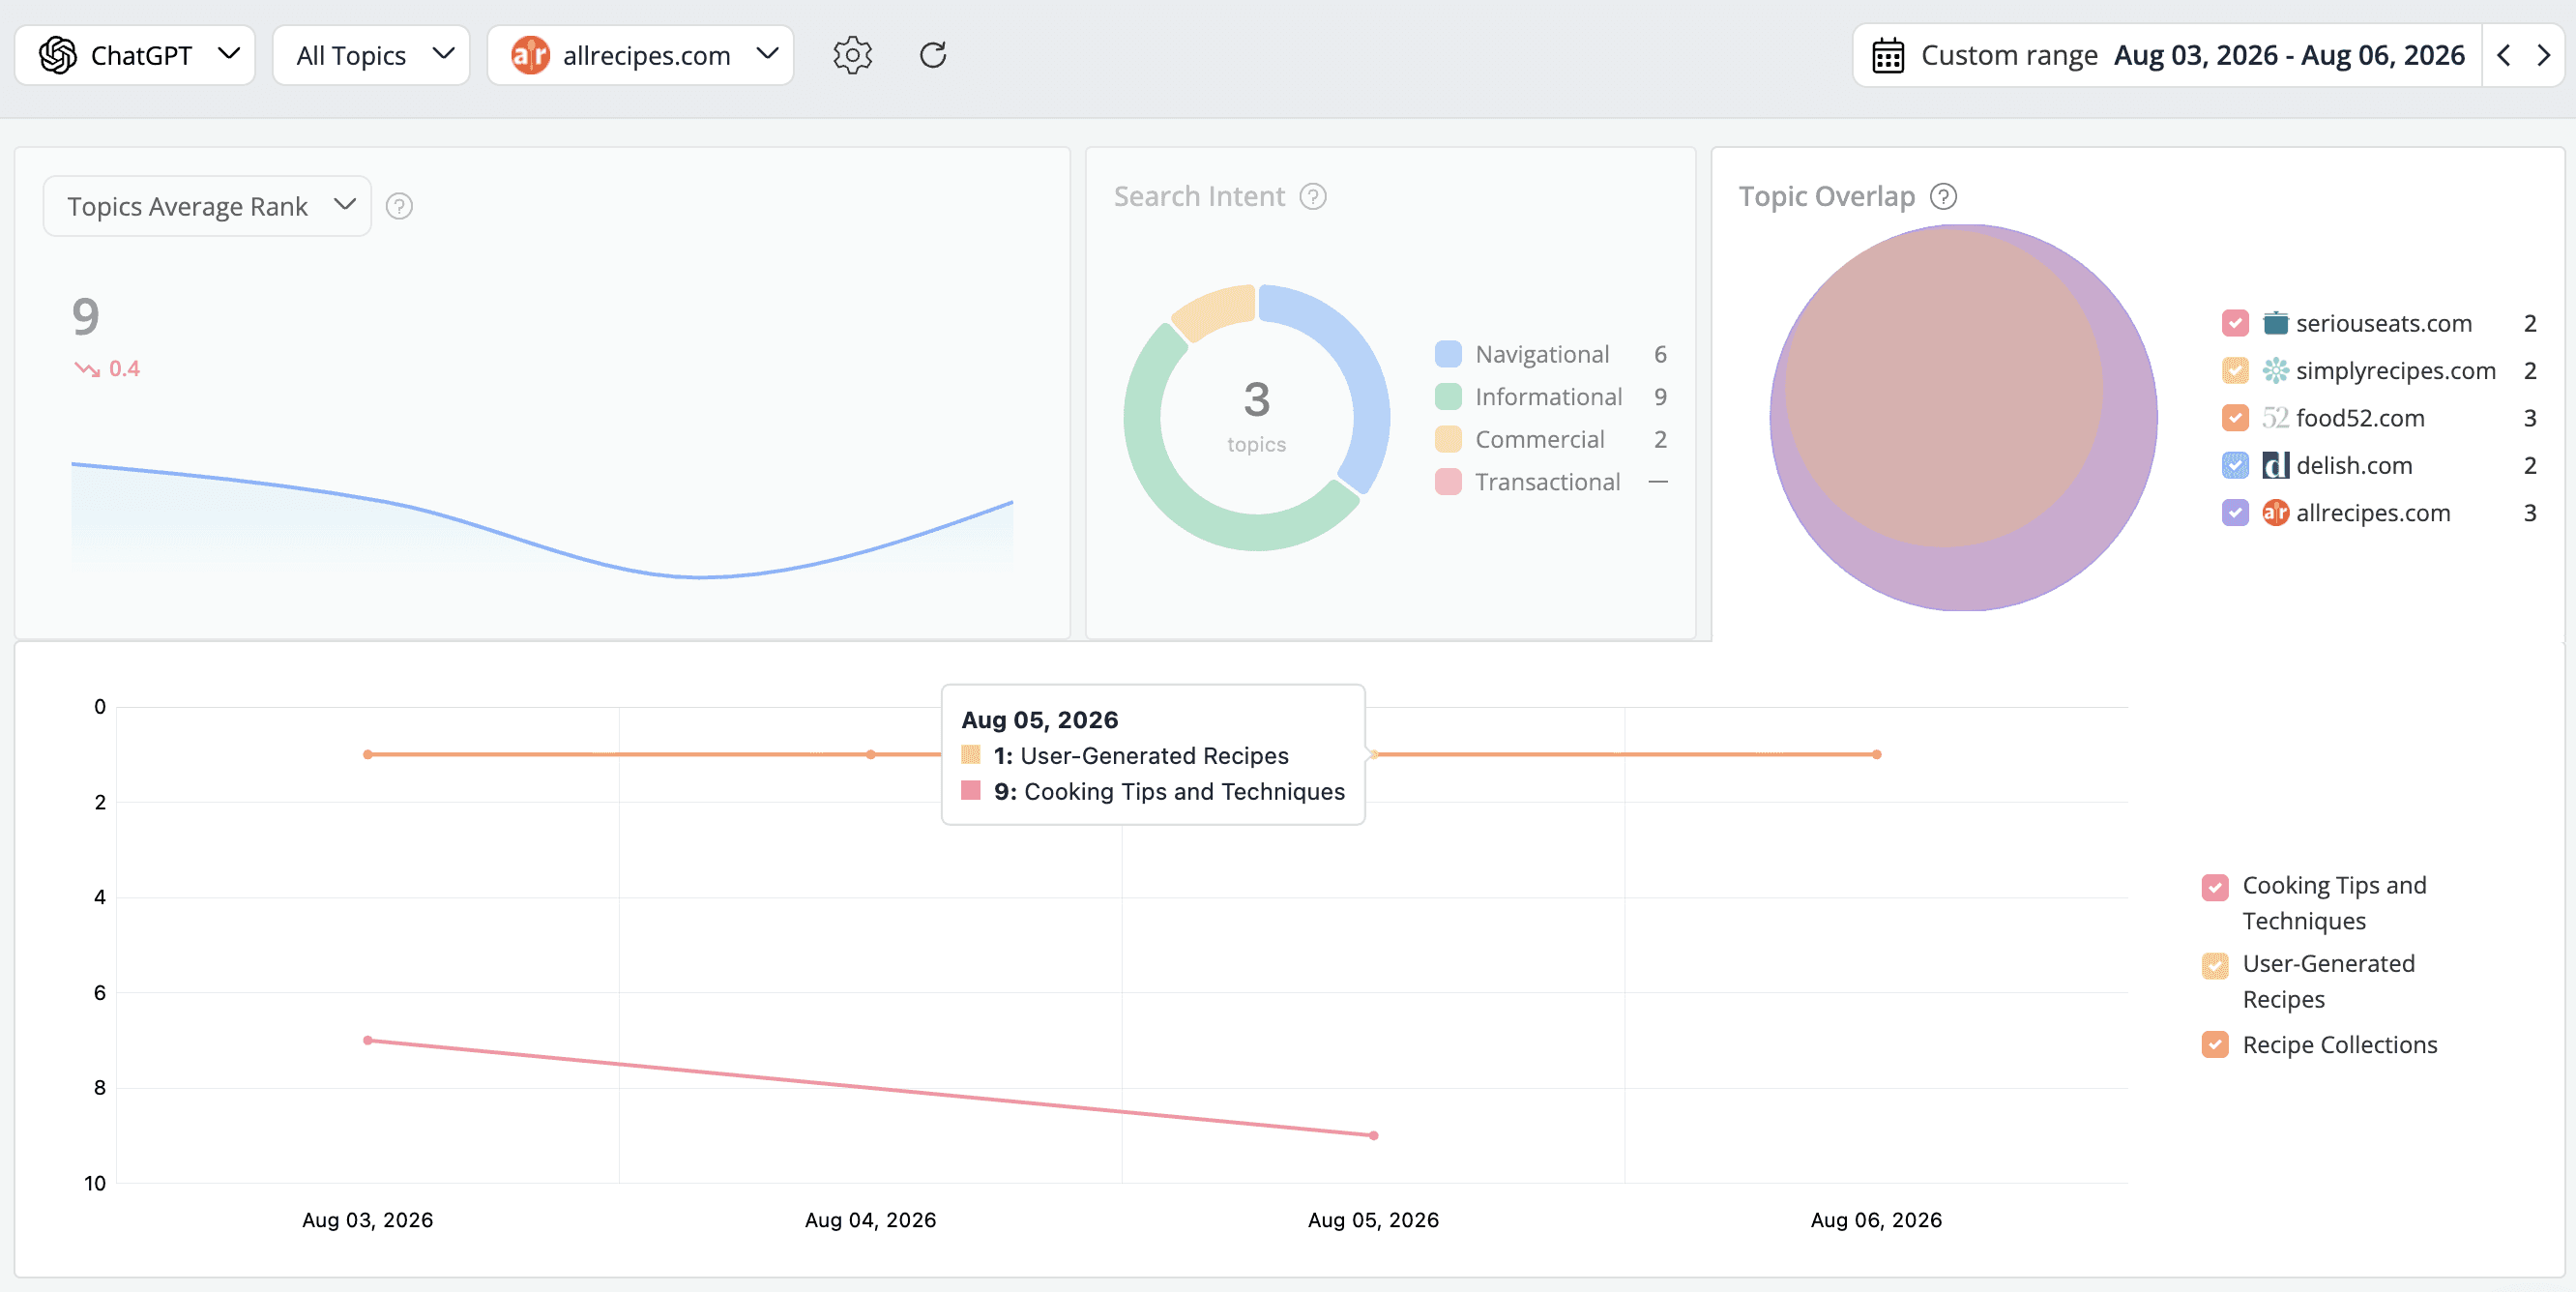Uncheck food52.com checkbox
The image size is (2576, 1292).
(2235, 418)
